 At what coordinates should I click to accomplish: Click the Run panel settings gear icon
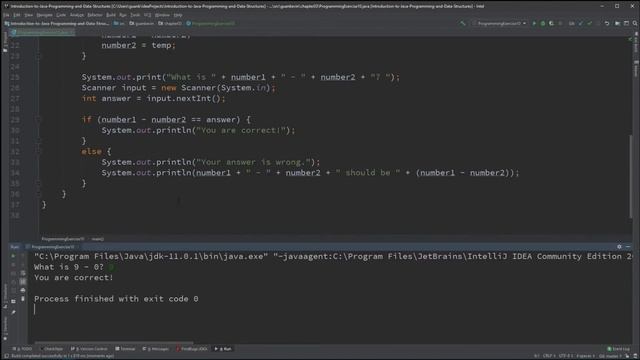[x=619, y=247]
